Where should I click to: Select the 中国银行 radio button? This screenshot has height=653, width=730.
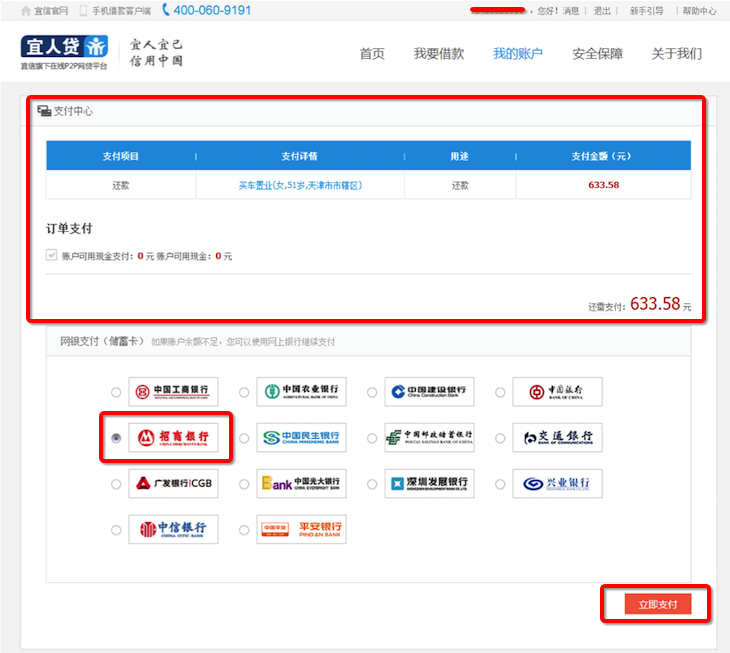point(500,392)
